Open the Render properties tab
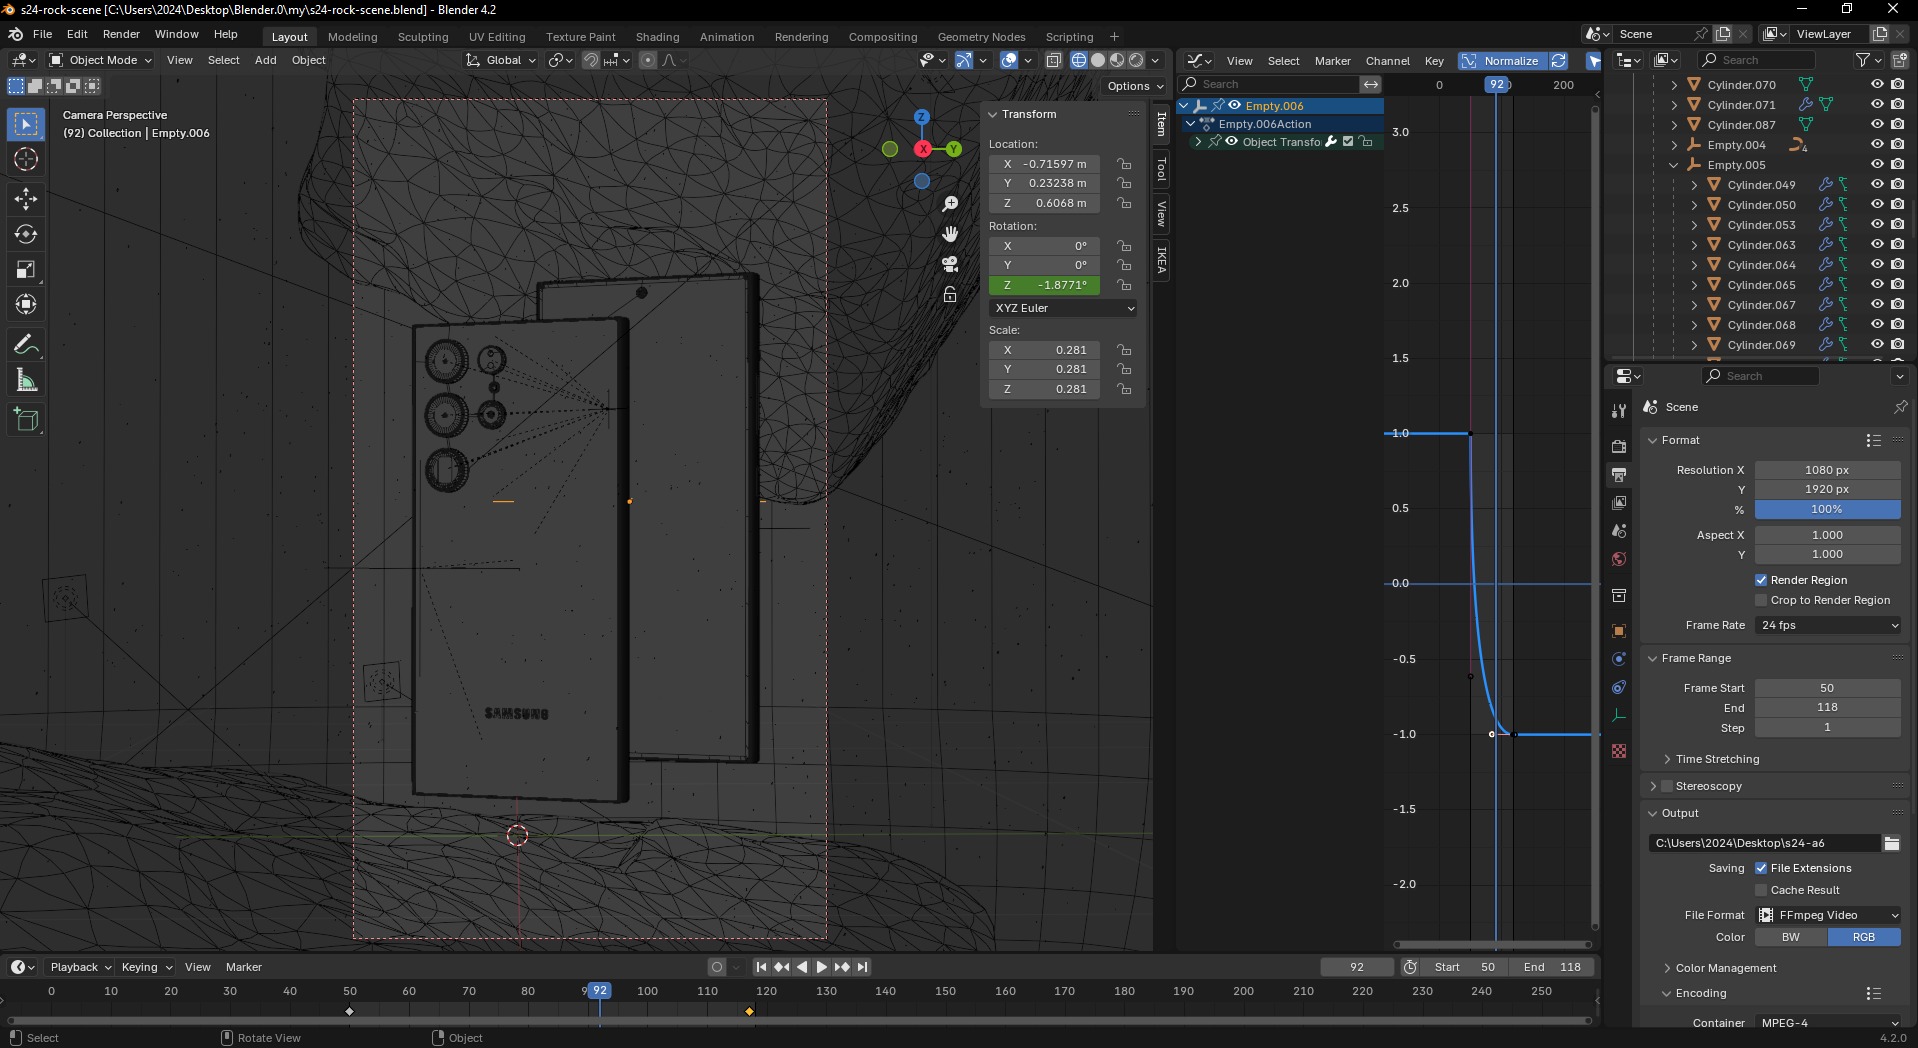 pyautogui.click(x=1619, y=446)
